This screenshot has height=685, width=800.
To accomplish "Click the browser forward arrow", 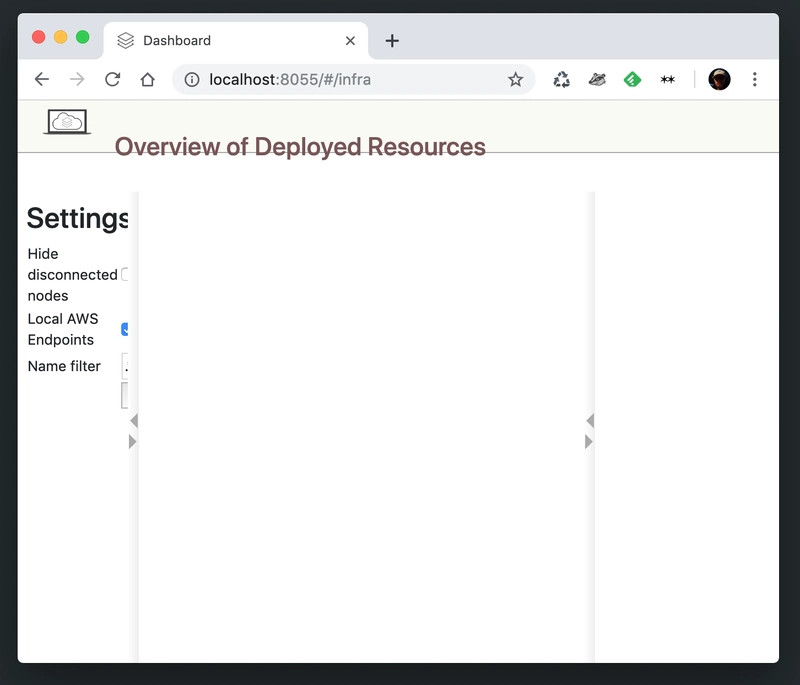I will tap(77, 80).
